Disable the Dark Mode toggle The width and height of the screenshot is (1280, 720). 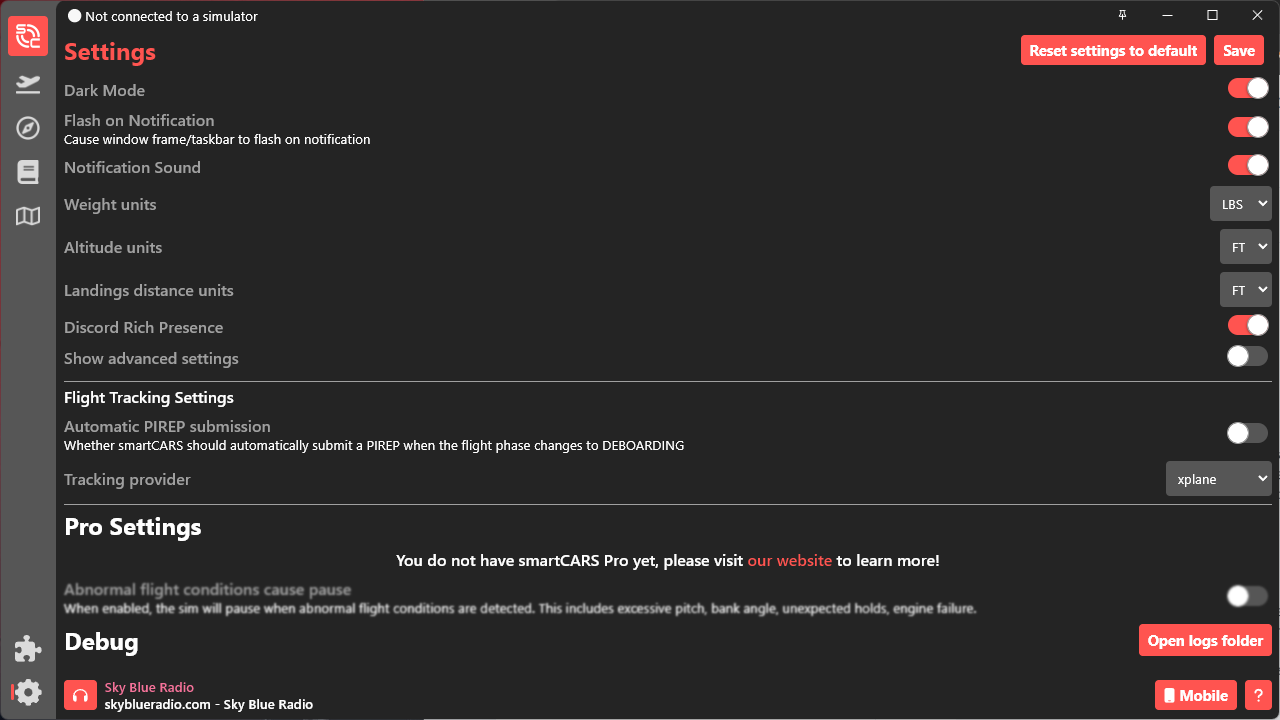(x=1248, y=88)
